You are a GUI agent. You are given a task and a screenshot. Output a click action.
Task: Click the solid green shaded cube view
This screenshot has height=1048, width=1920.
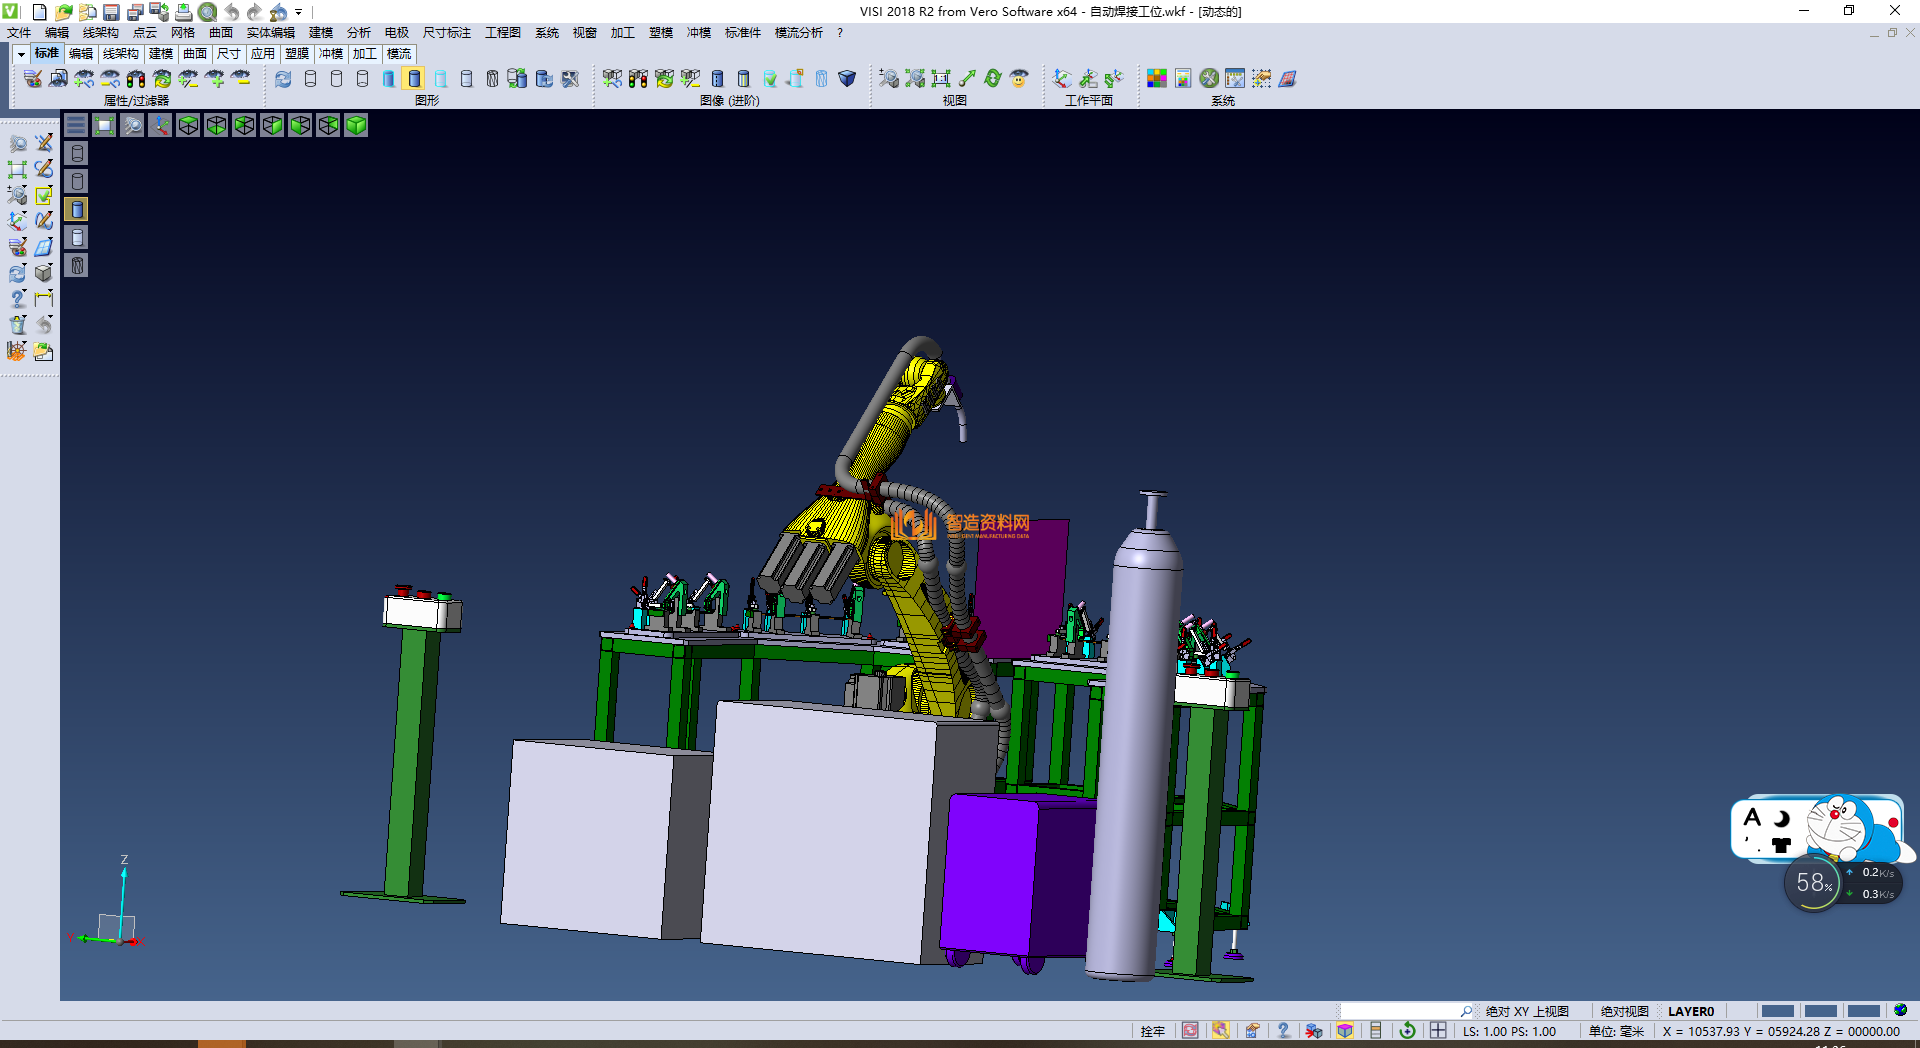(x=356, y=125)
